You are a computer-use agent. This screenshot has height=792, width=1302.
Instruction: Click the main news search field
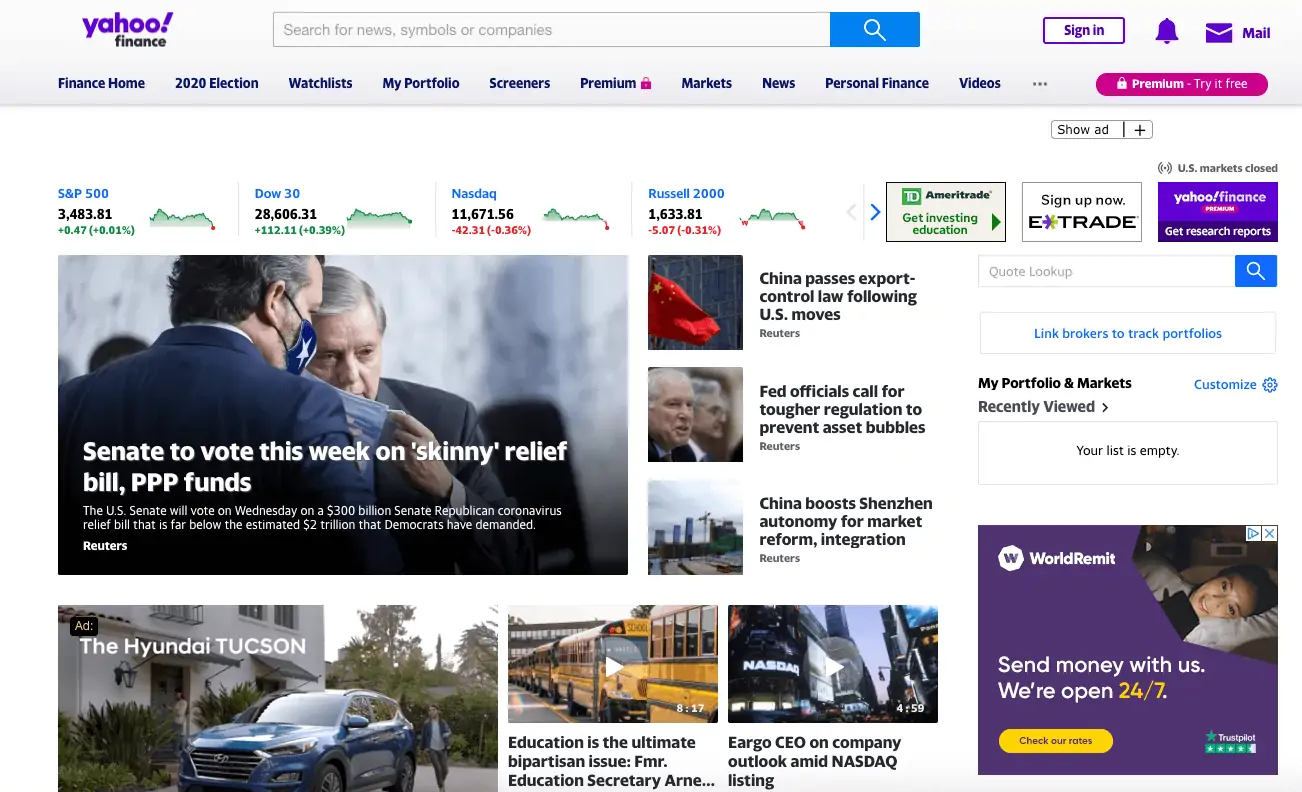coord(551,30)
